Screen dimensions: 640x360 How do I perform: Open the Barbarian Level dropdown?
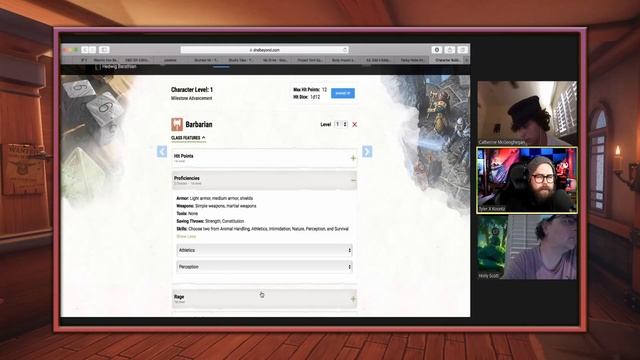click(341, 124)
